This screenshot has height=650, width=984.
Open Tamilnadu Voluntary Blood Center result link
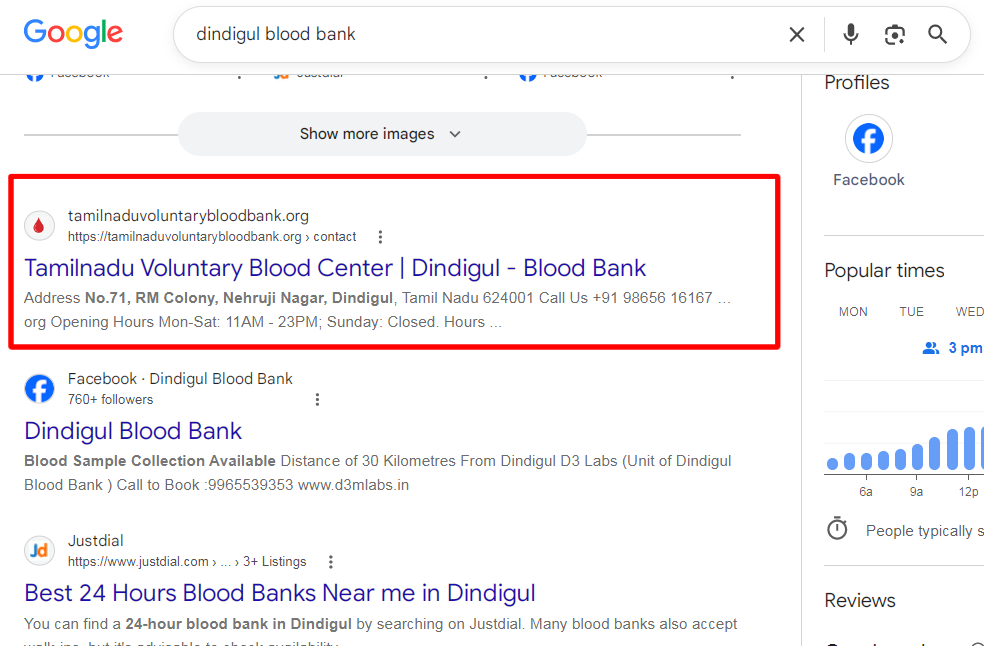(335, 269)
